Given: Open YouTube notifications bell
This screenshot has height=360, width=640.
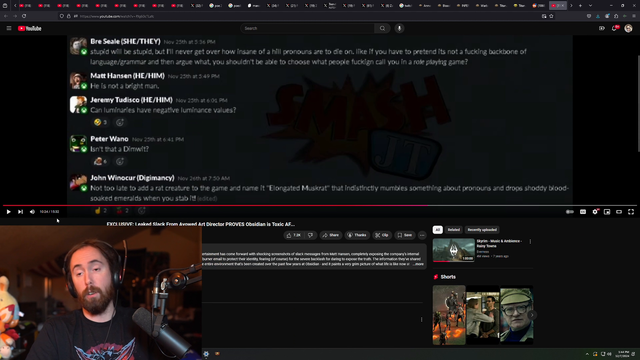Looking at the screenshot, I should [x=615, y=28].
